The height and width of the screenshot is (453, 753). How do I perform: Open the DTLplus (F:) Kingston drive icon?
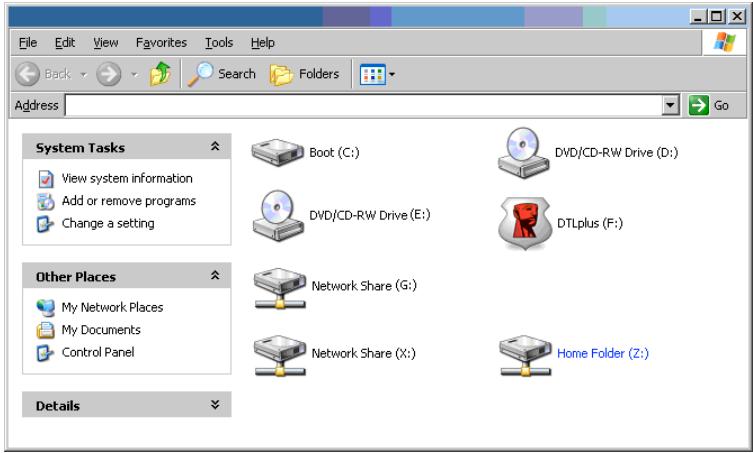[524, 223]
